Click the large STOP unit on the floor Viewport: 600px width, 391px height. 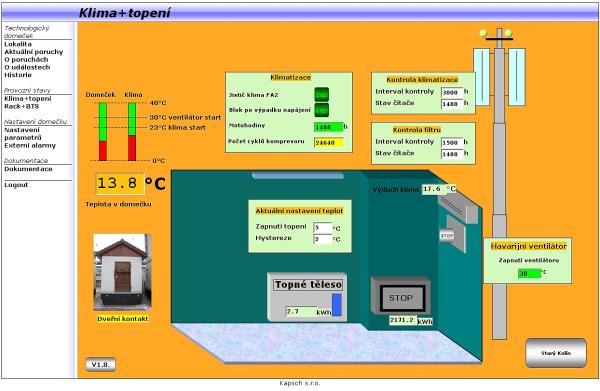[x=401, y=297]
